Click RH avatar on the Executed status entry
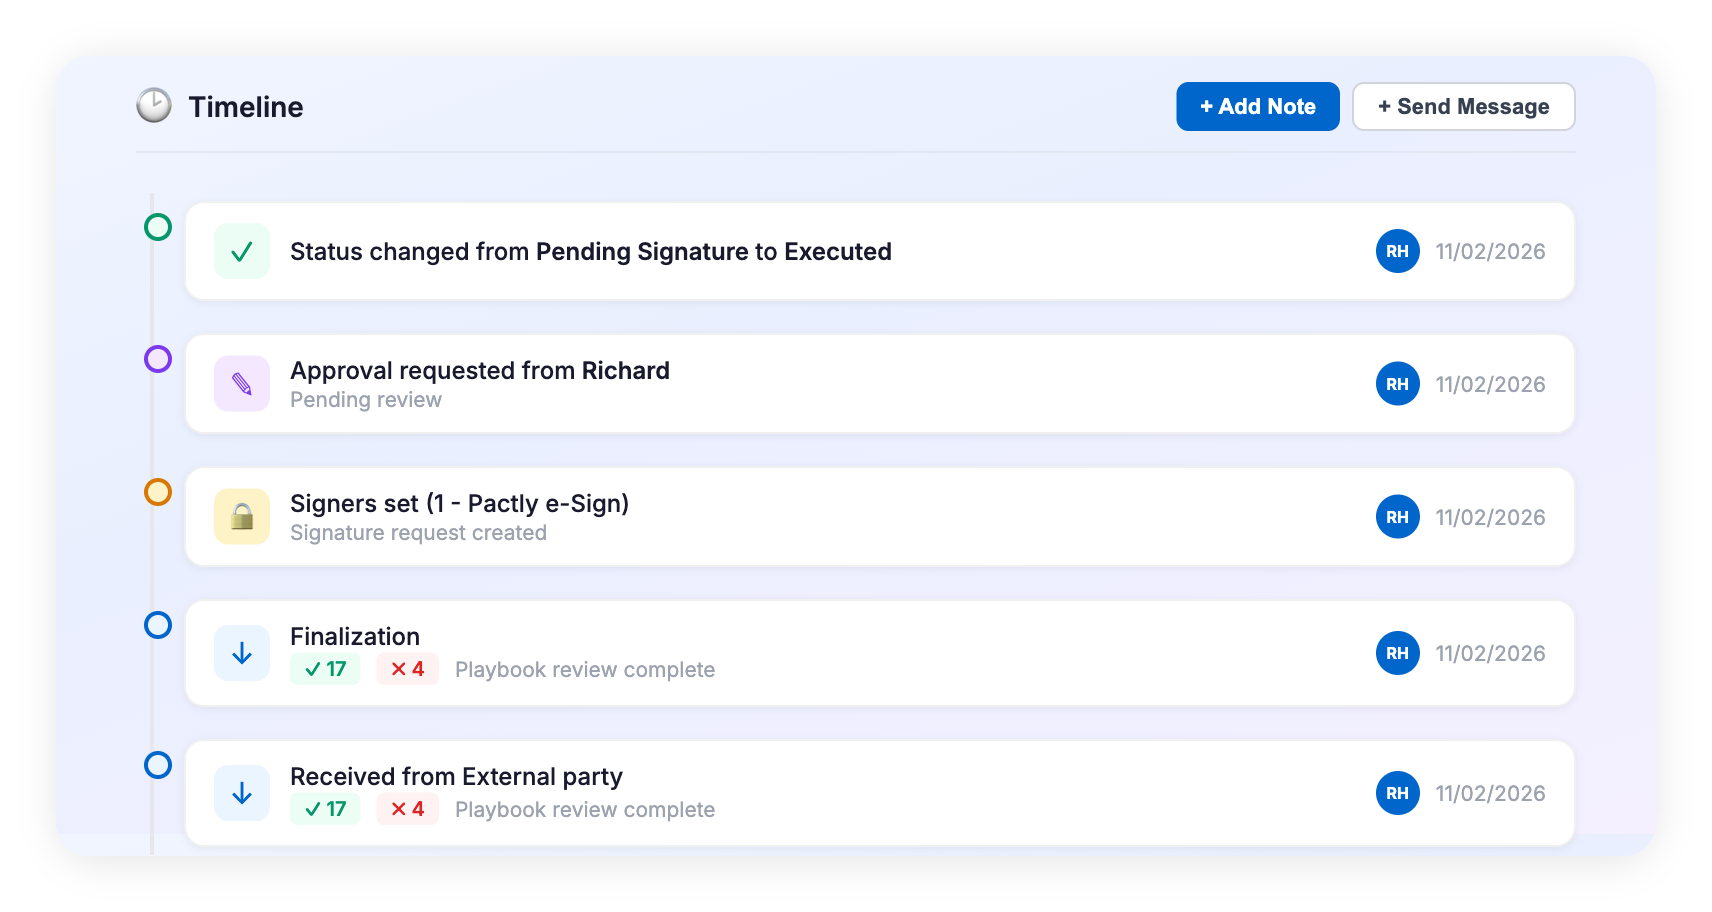 point(1397,251)
